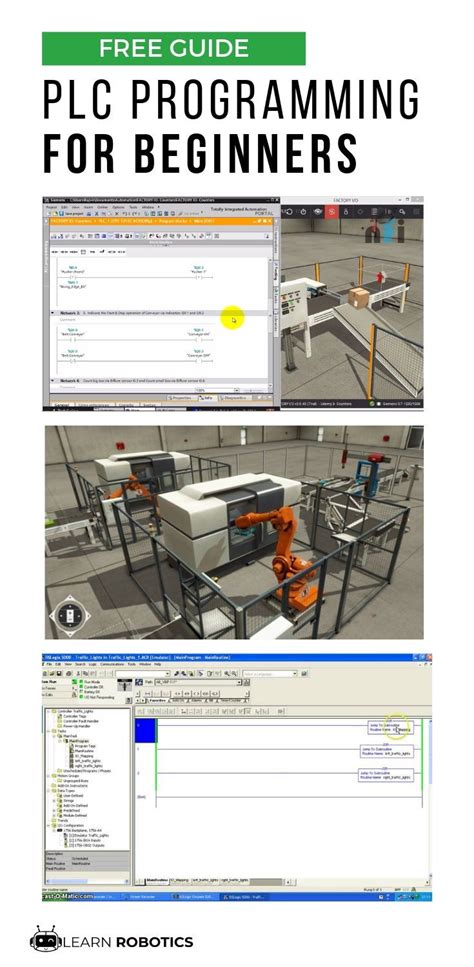Click the red highlighted icon in Factory I/O toolbar
474x967 pixels.
pyautogui.click(x=332, y=212)
